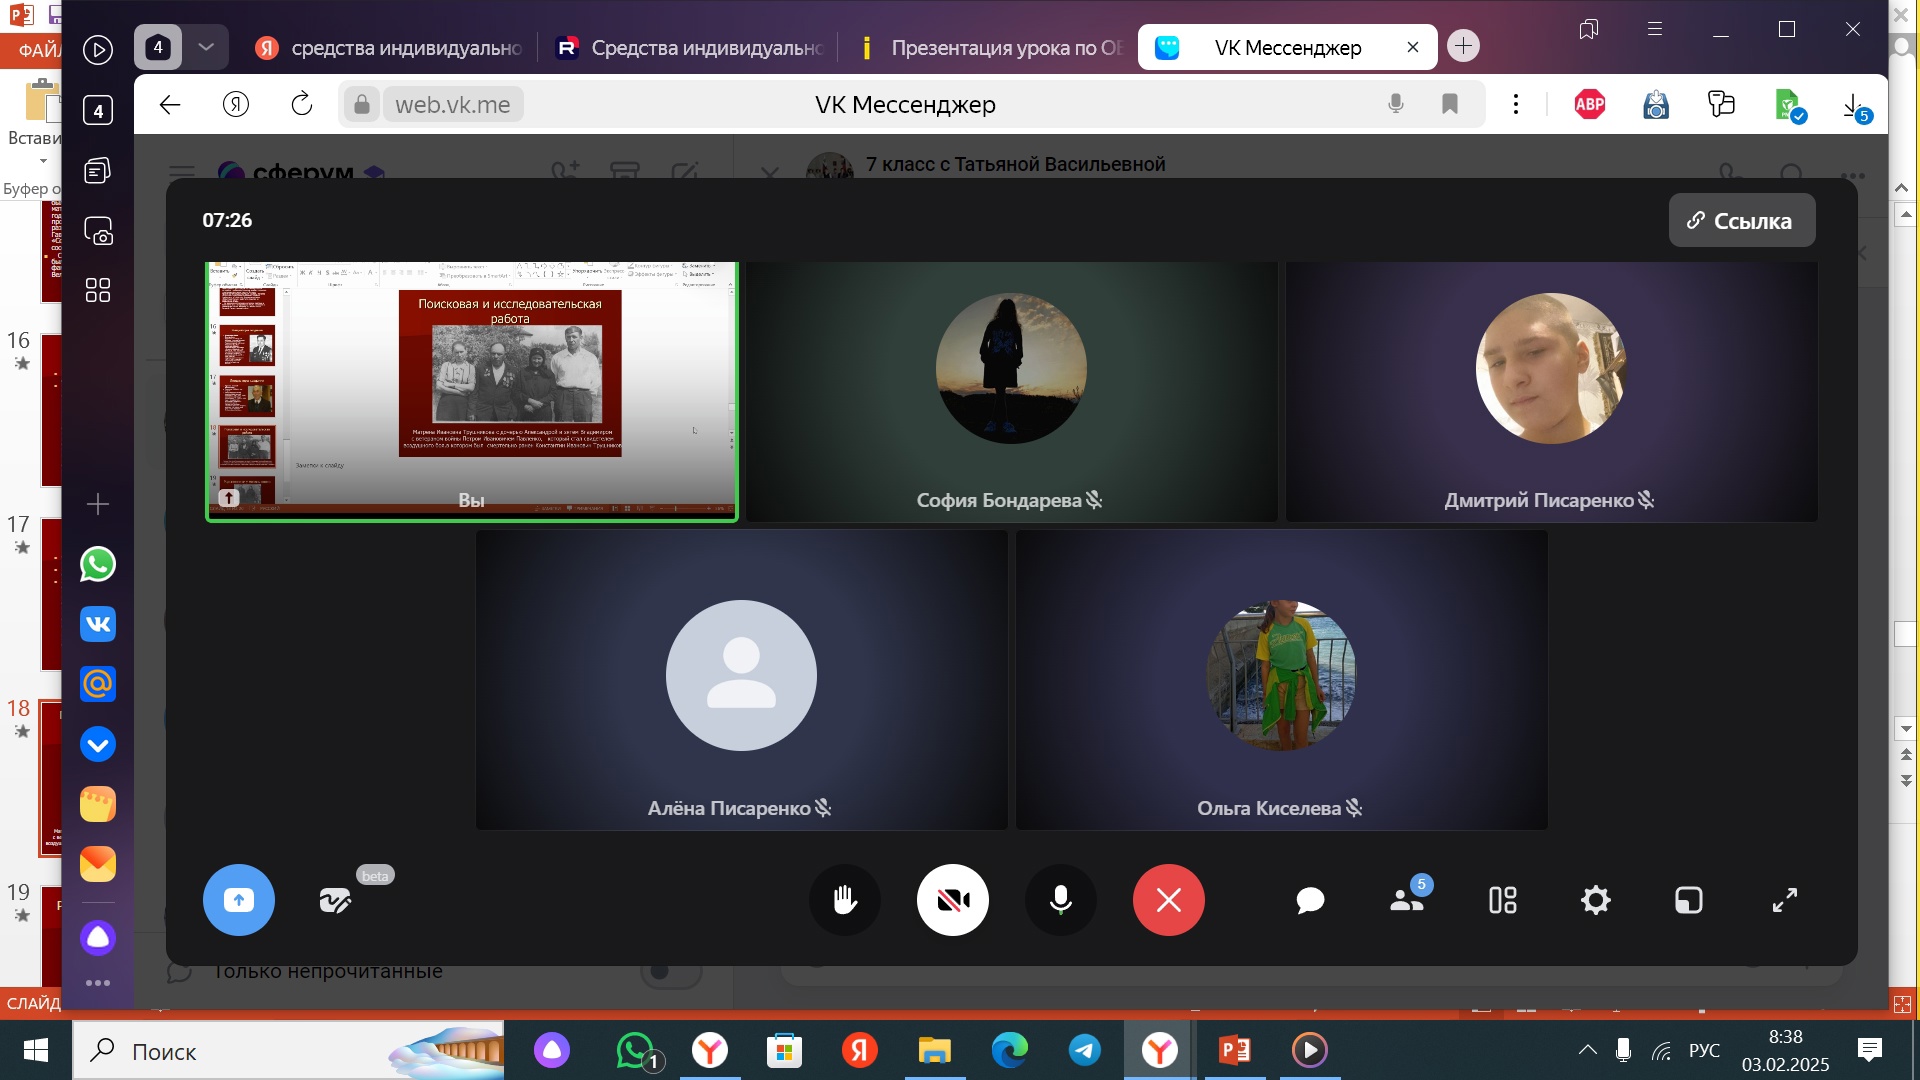Close the VK Мессенджер tab

click(1413, 47)
